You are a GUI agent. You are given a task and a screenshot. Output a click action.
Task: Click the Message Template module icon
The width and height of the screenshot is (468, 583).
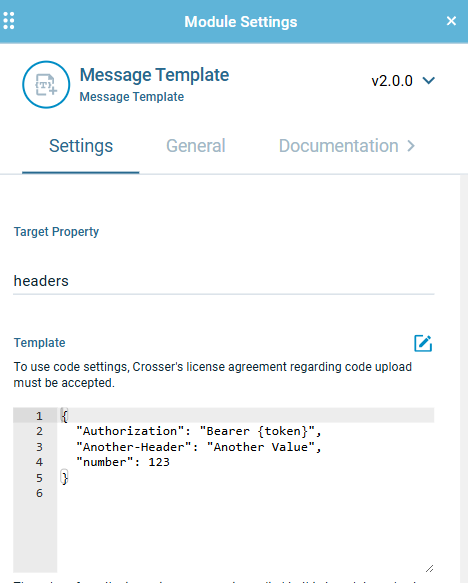click(x=46, y=85)
